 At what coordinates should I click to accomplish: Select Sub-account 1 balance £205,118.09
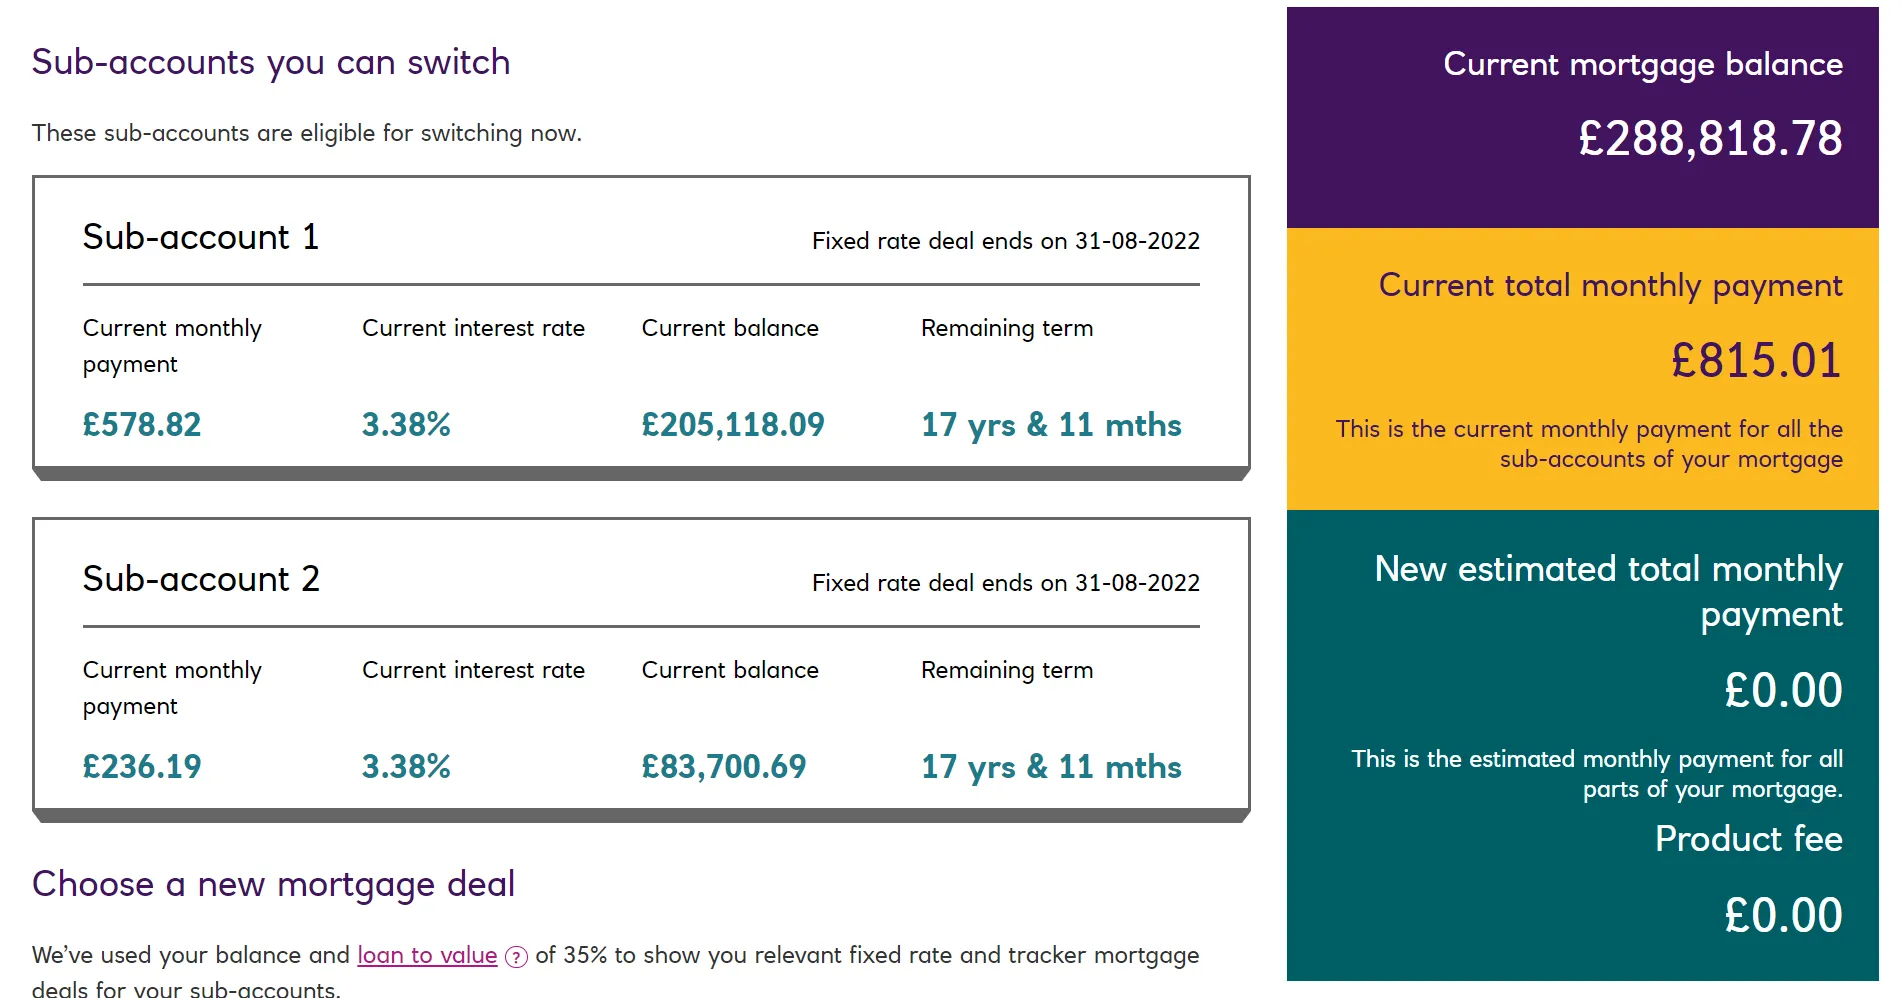point(733,425)
